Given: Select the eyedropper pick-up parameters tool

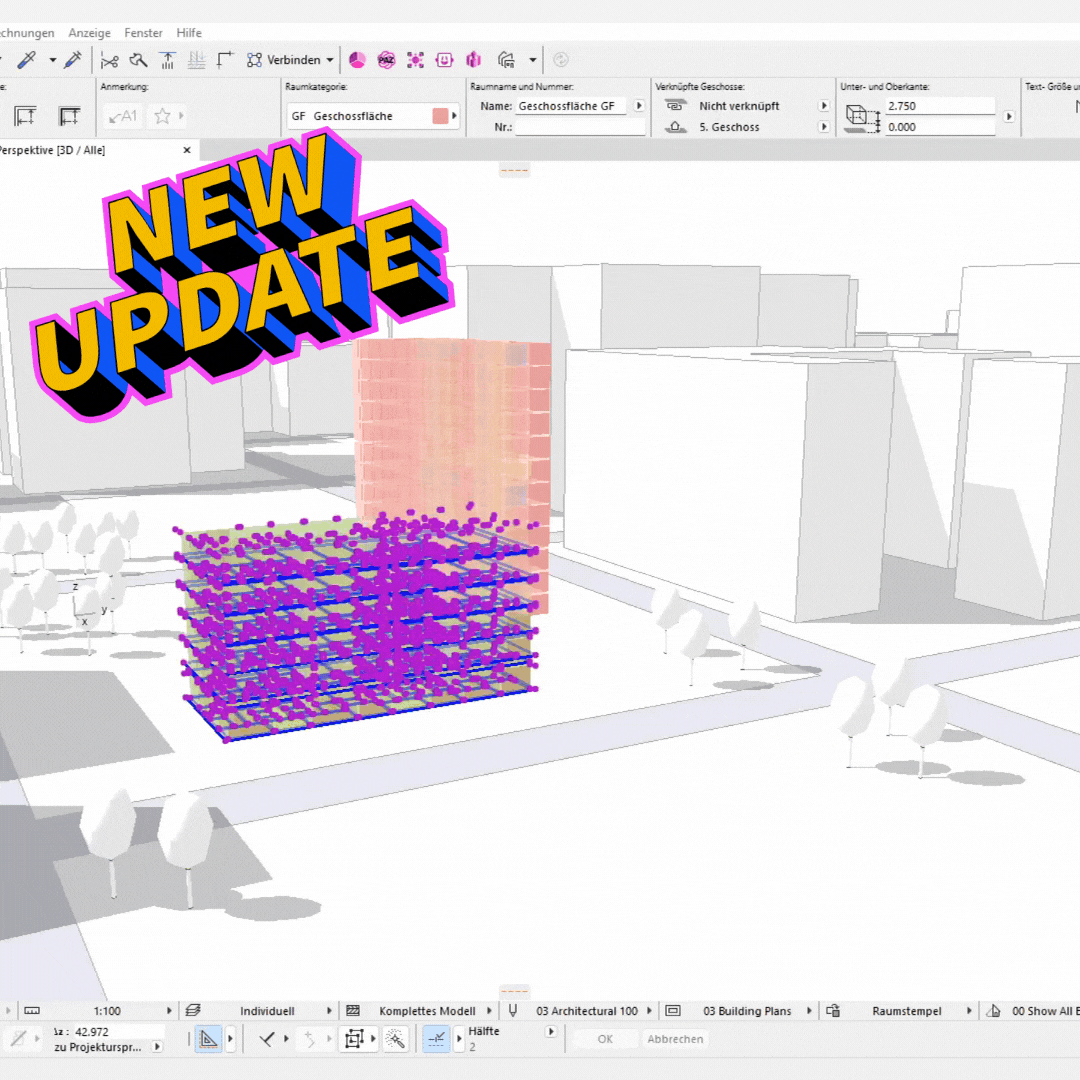Looking at the screenshot, I should coord(26,61).
